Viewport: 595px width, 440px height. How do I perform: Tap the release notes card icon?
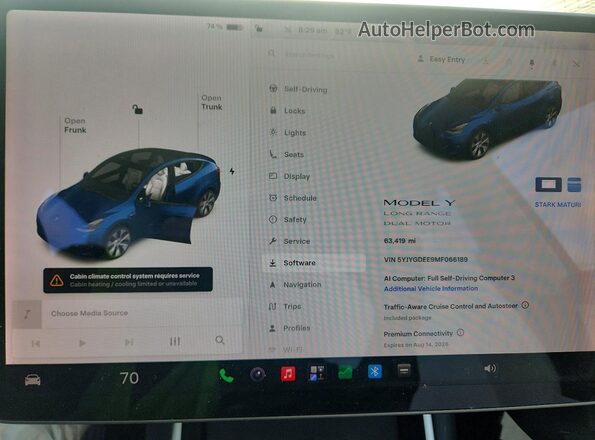(574, 185)
